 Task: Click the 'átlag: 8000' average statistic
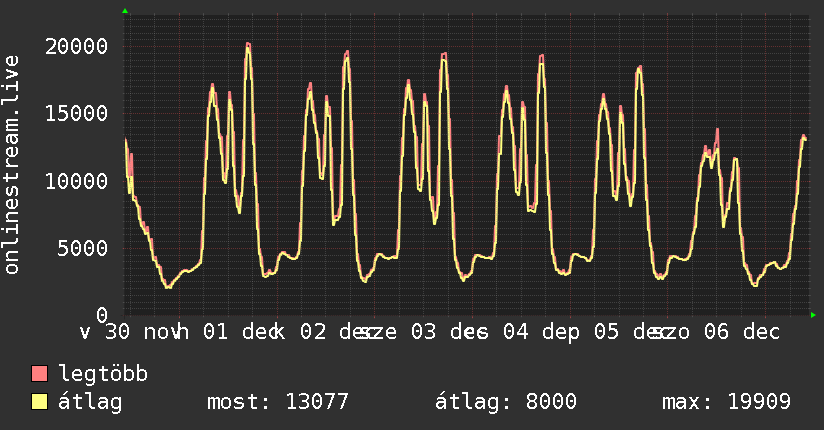click(x=505, y=402)
